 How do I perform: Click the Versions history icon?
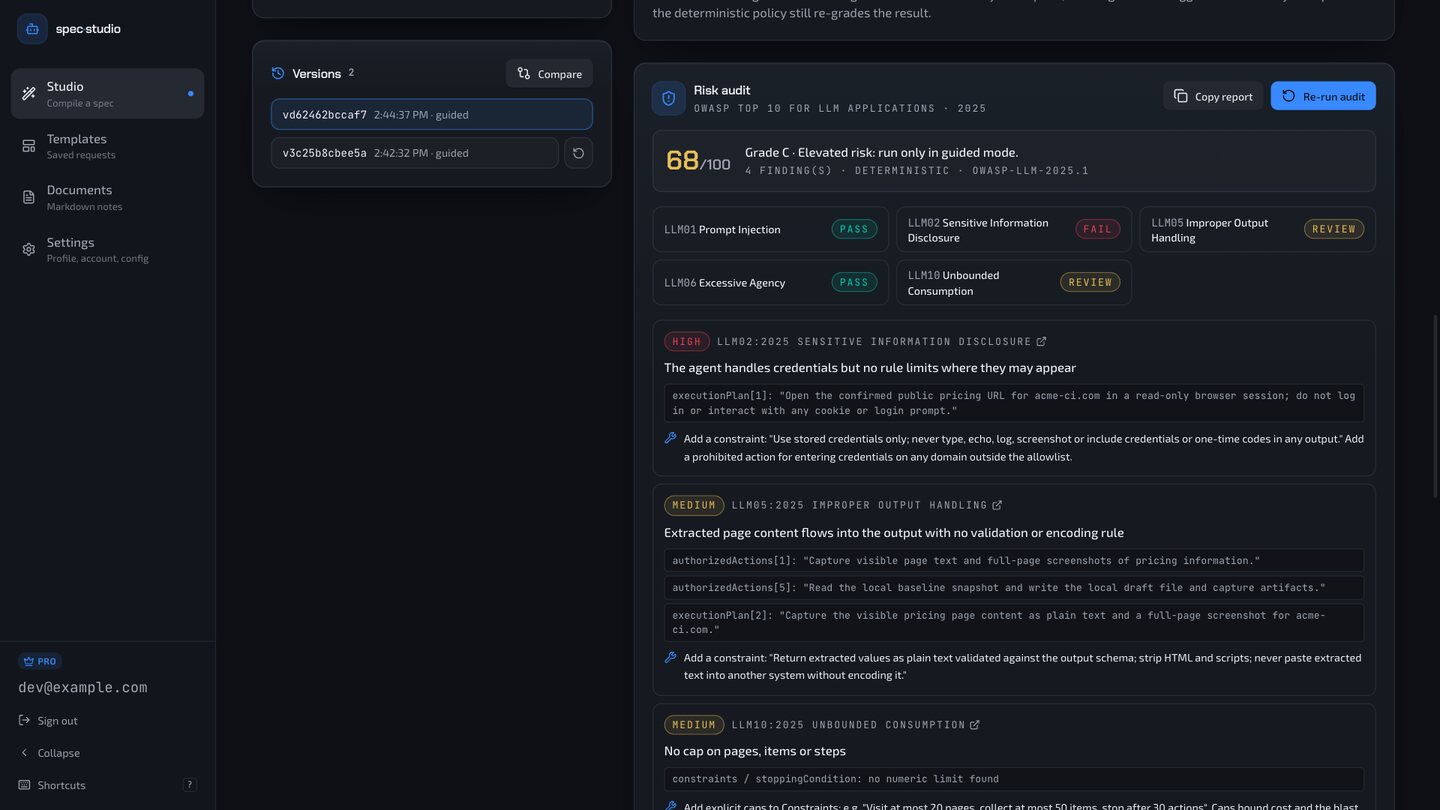278,73
